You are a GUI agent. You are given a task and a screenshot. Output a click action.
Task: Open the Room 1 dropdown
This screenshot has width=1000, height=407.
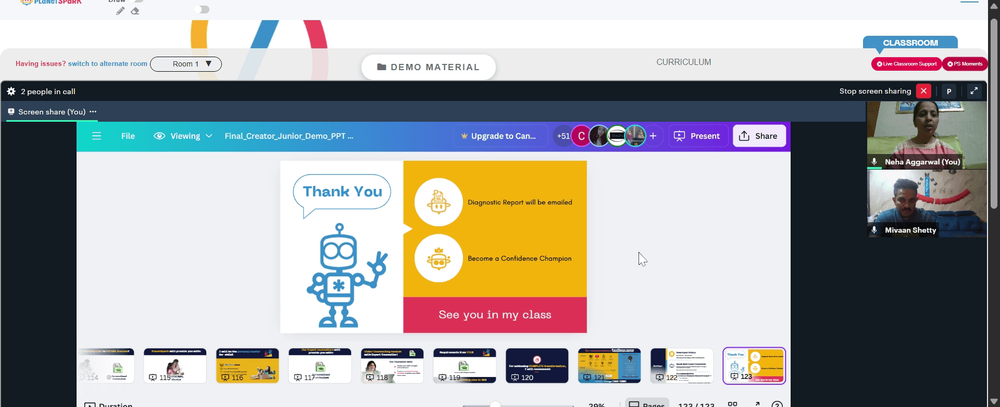(x=186, y=64)
